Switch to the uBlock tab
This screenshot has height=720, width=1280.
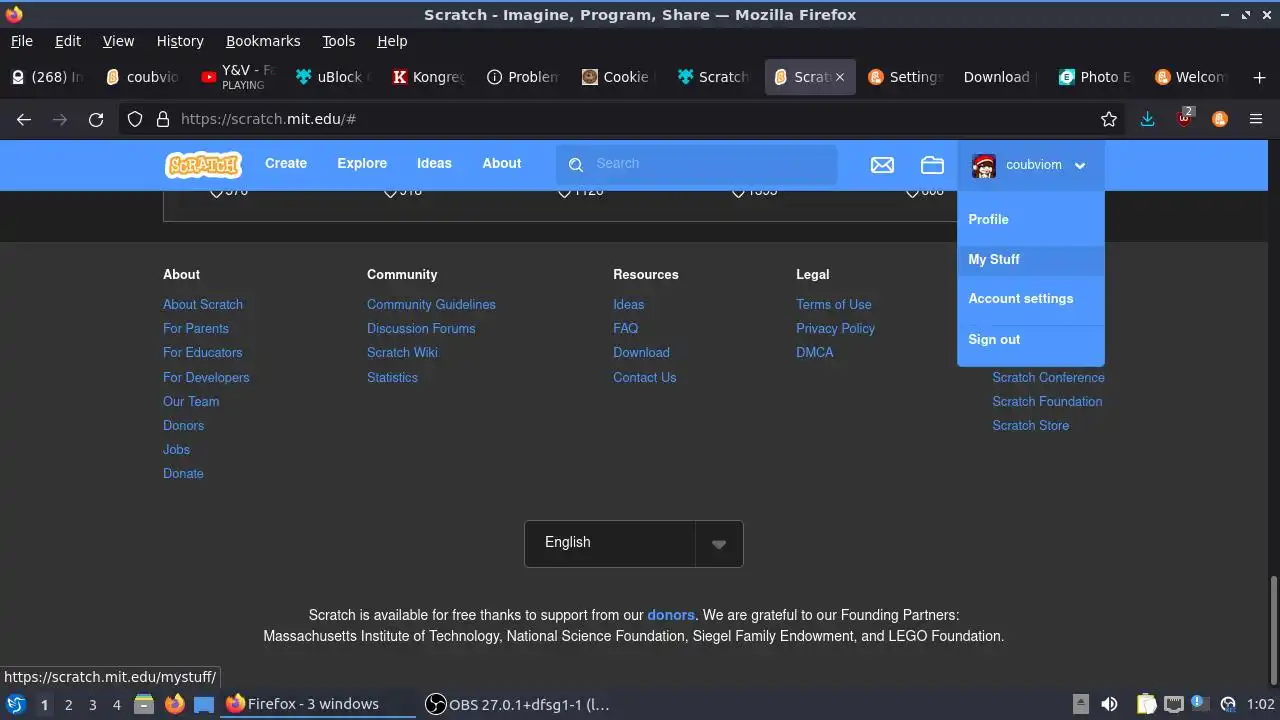tap(333, 77)
